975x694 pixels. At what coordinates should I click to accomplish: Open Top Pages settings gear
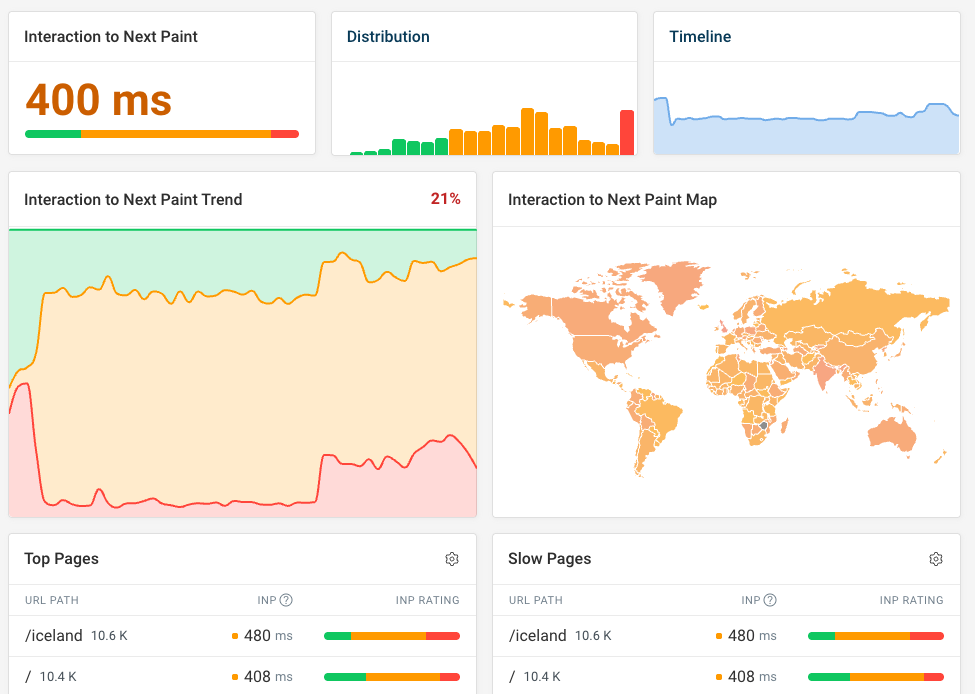(x=452, y=559)
